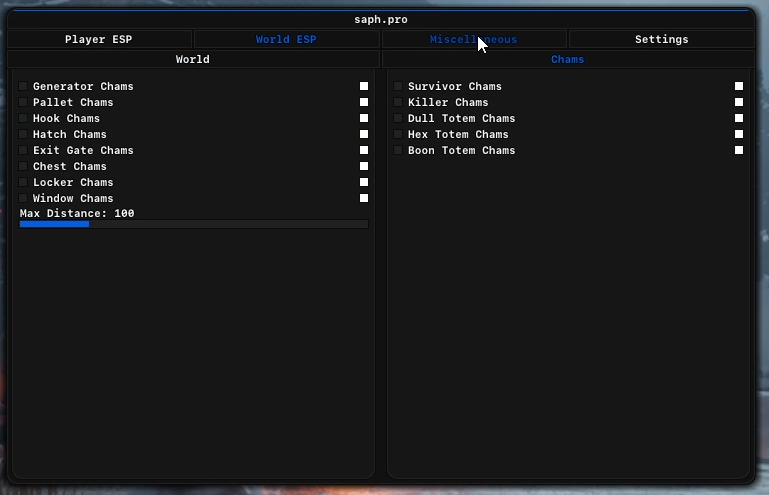Open Dull Totem Chams color picker
This screenshot has width=769, height=495.
click(739, 118)
